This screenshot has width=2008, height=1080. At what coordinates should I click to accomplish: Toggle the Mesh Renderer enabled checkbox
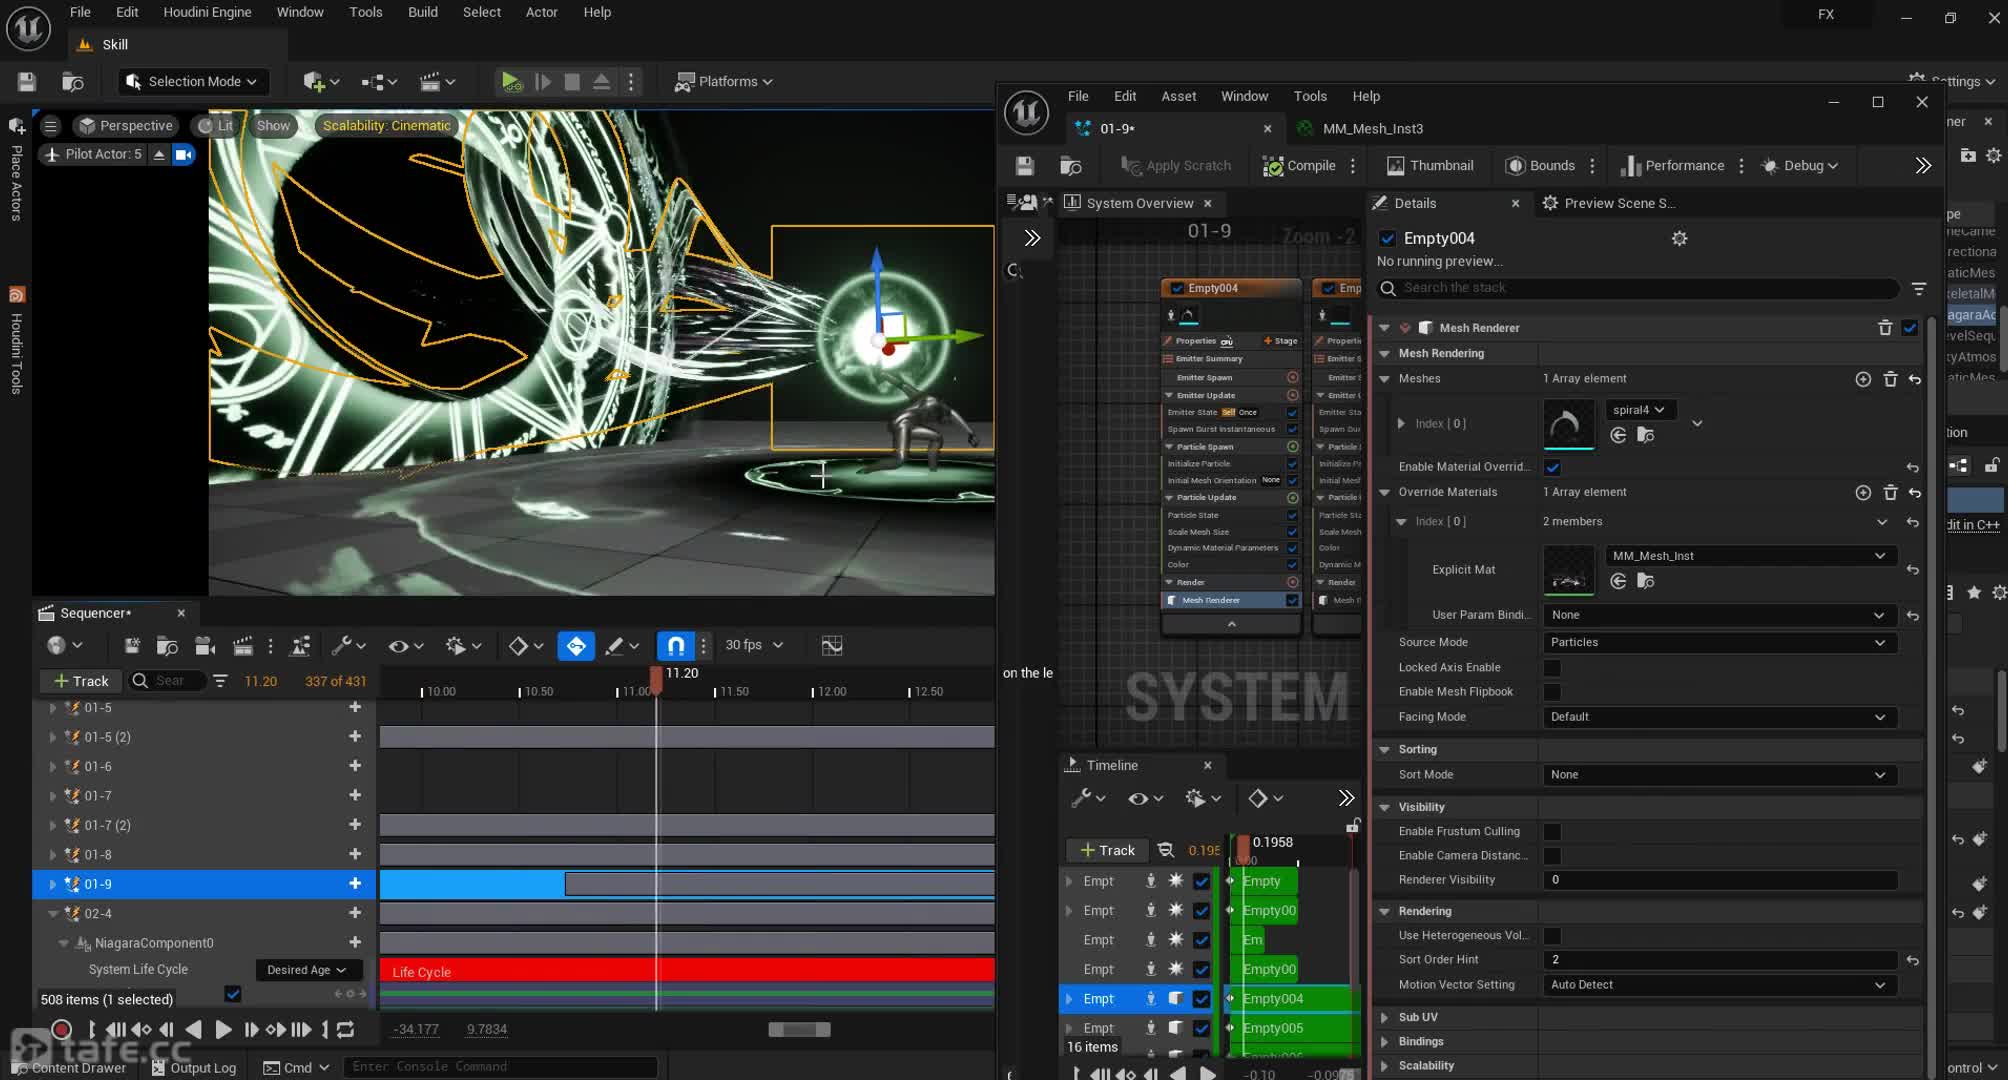coord(1910,327)
